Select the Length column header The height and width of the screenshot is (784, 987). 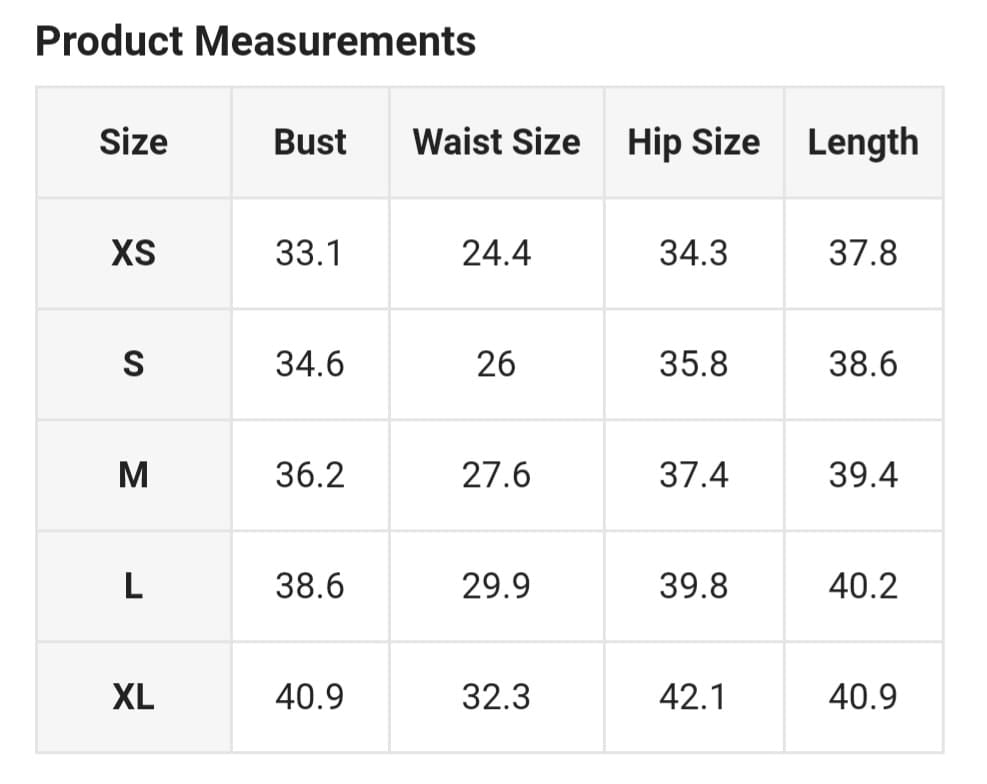[862, 142]
